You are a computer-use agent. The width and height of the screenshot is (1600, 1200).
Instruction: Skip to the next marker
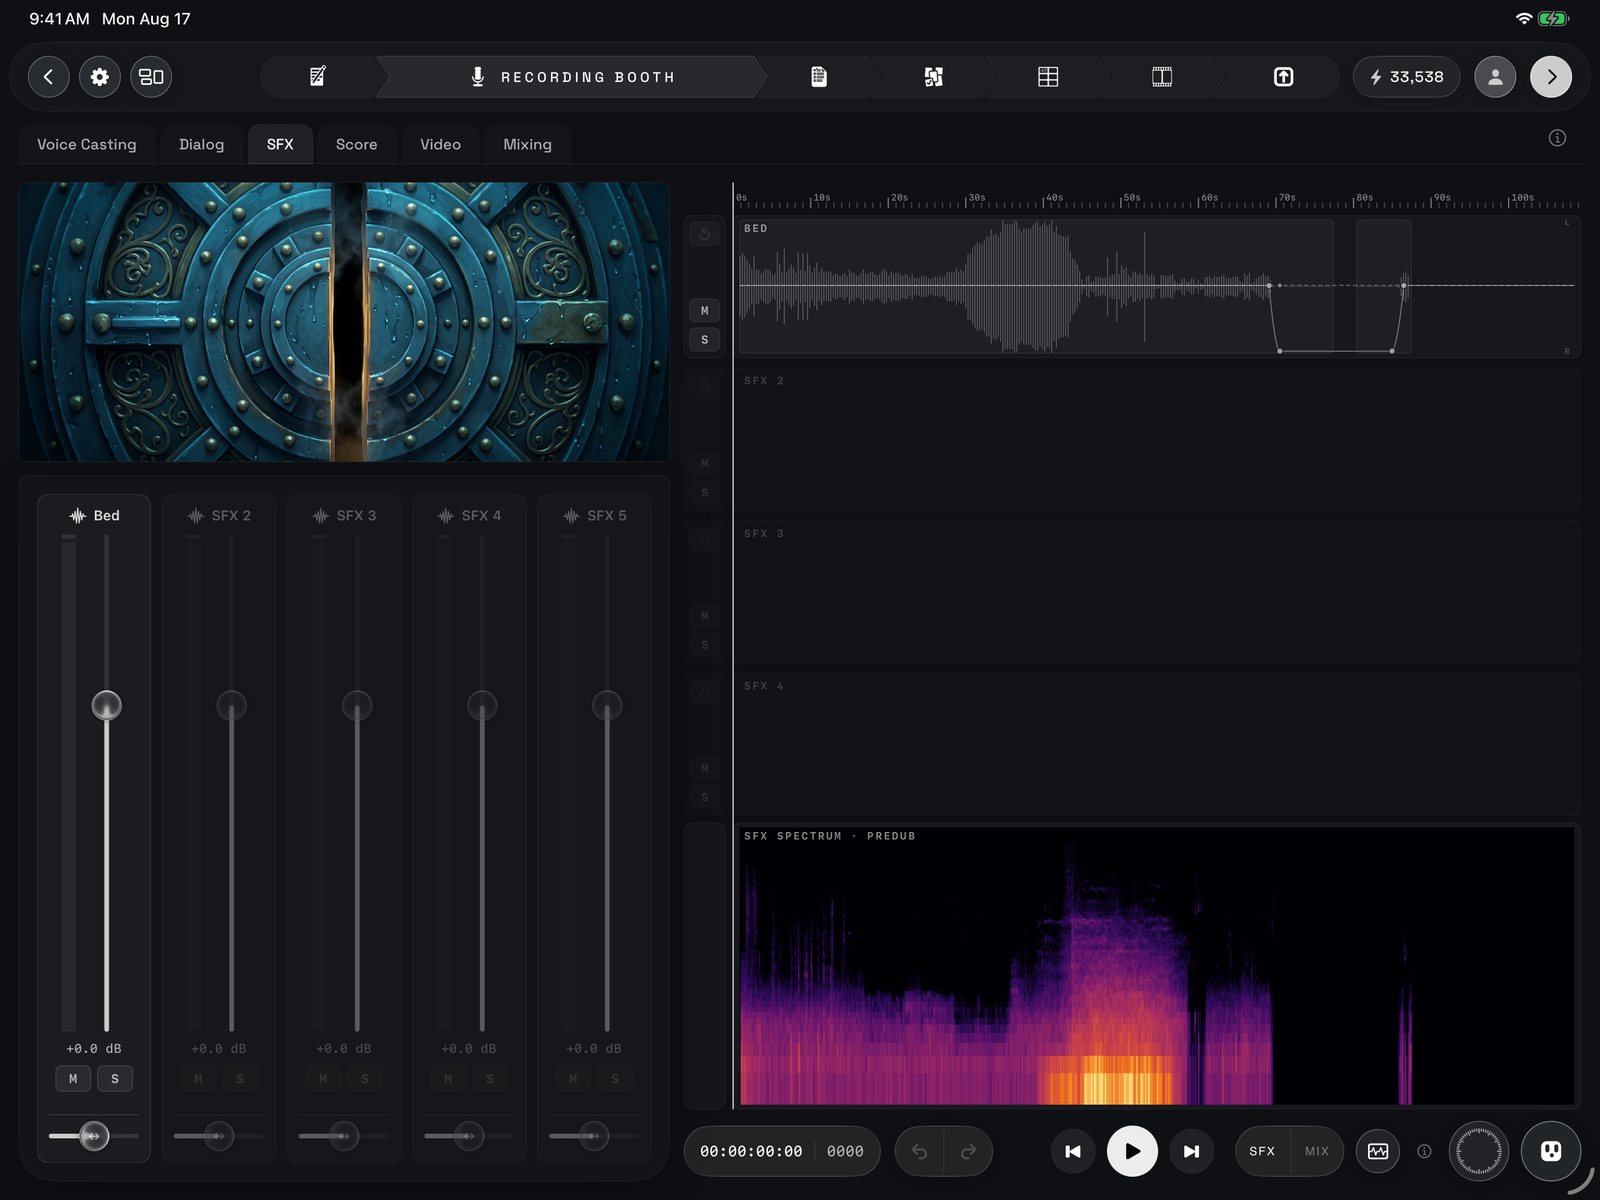[x=1191, y=1152]
